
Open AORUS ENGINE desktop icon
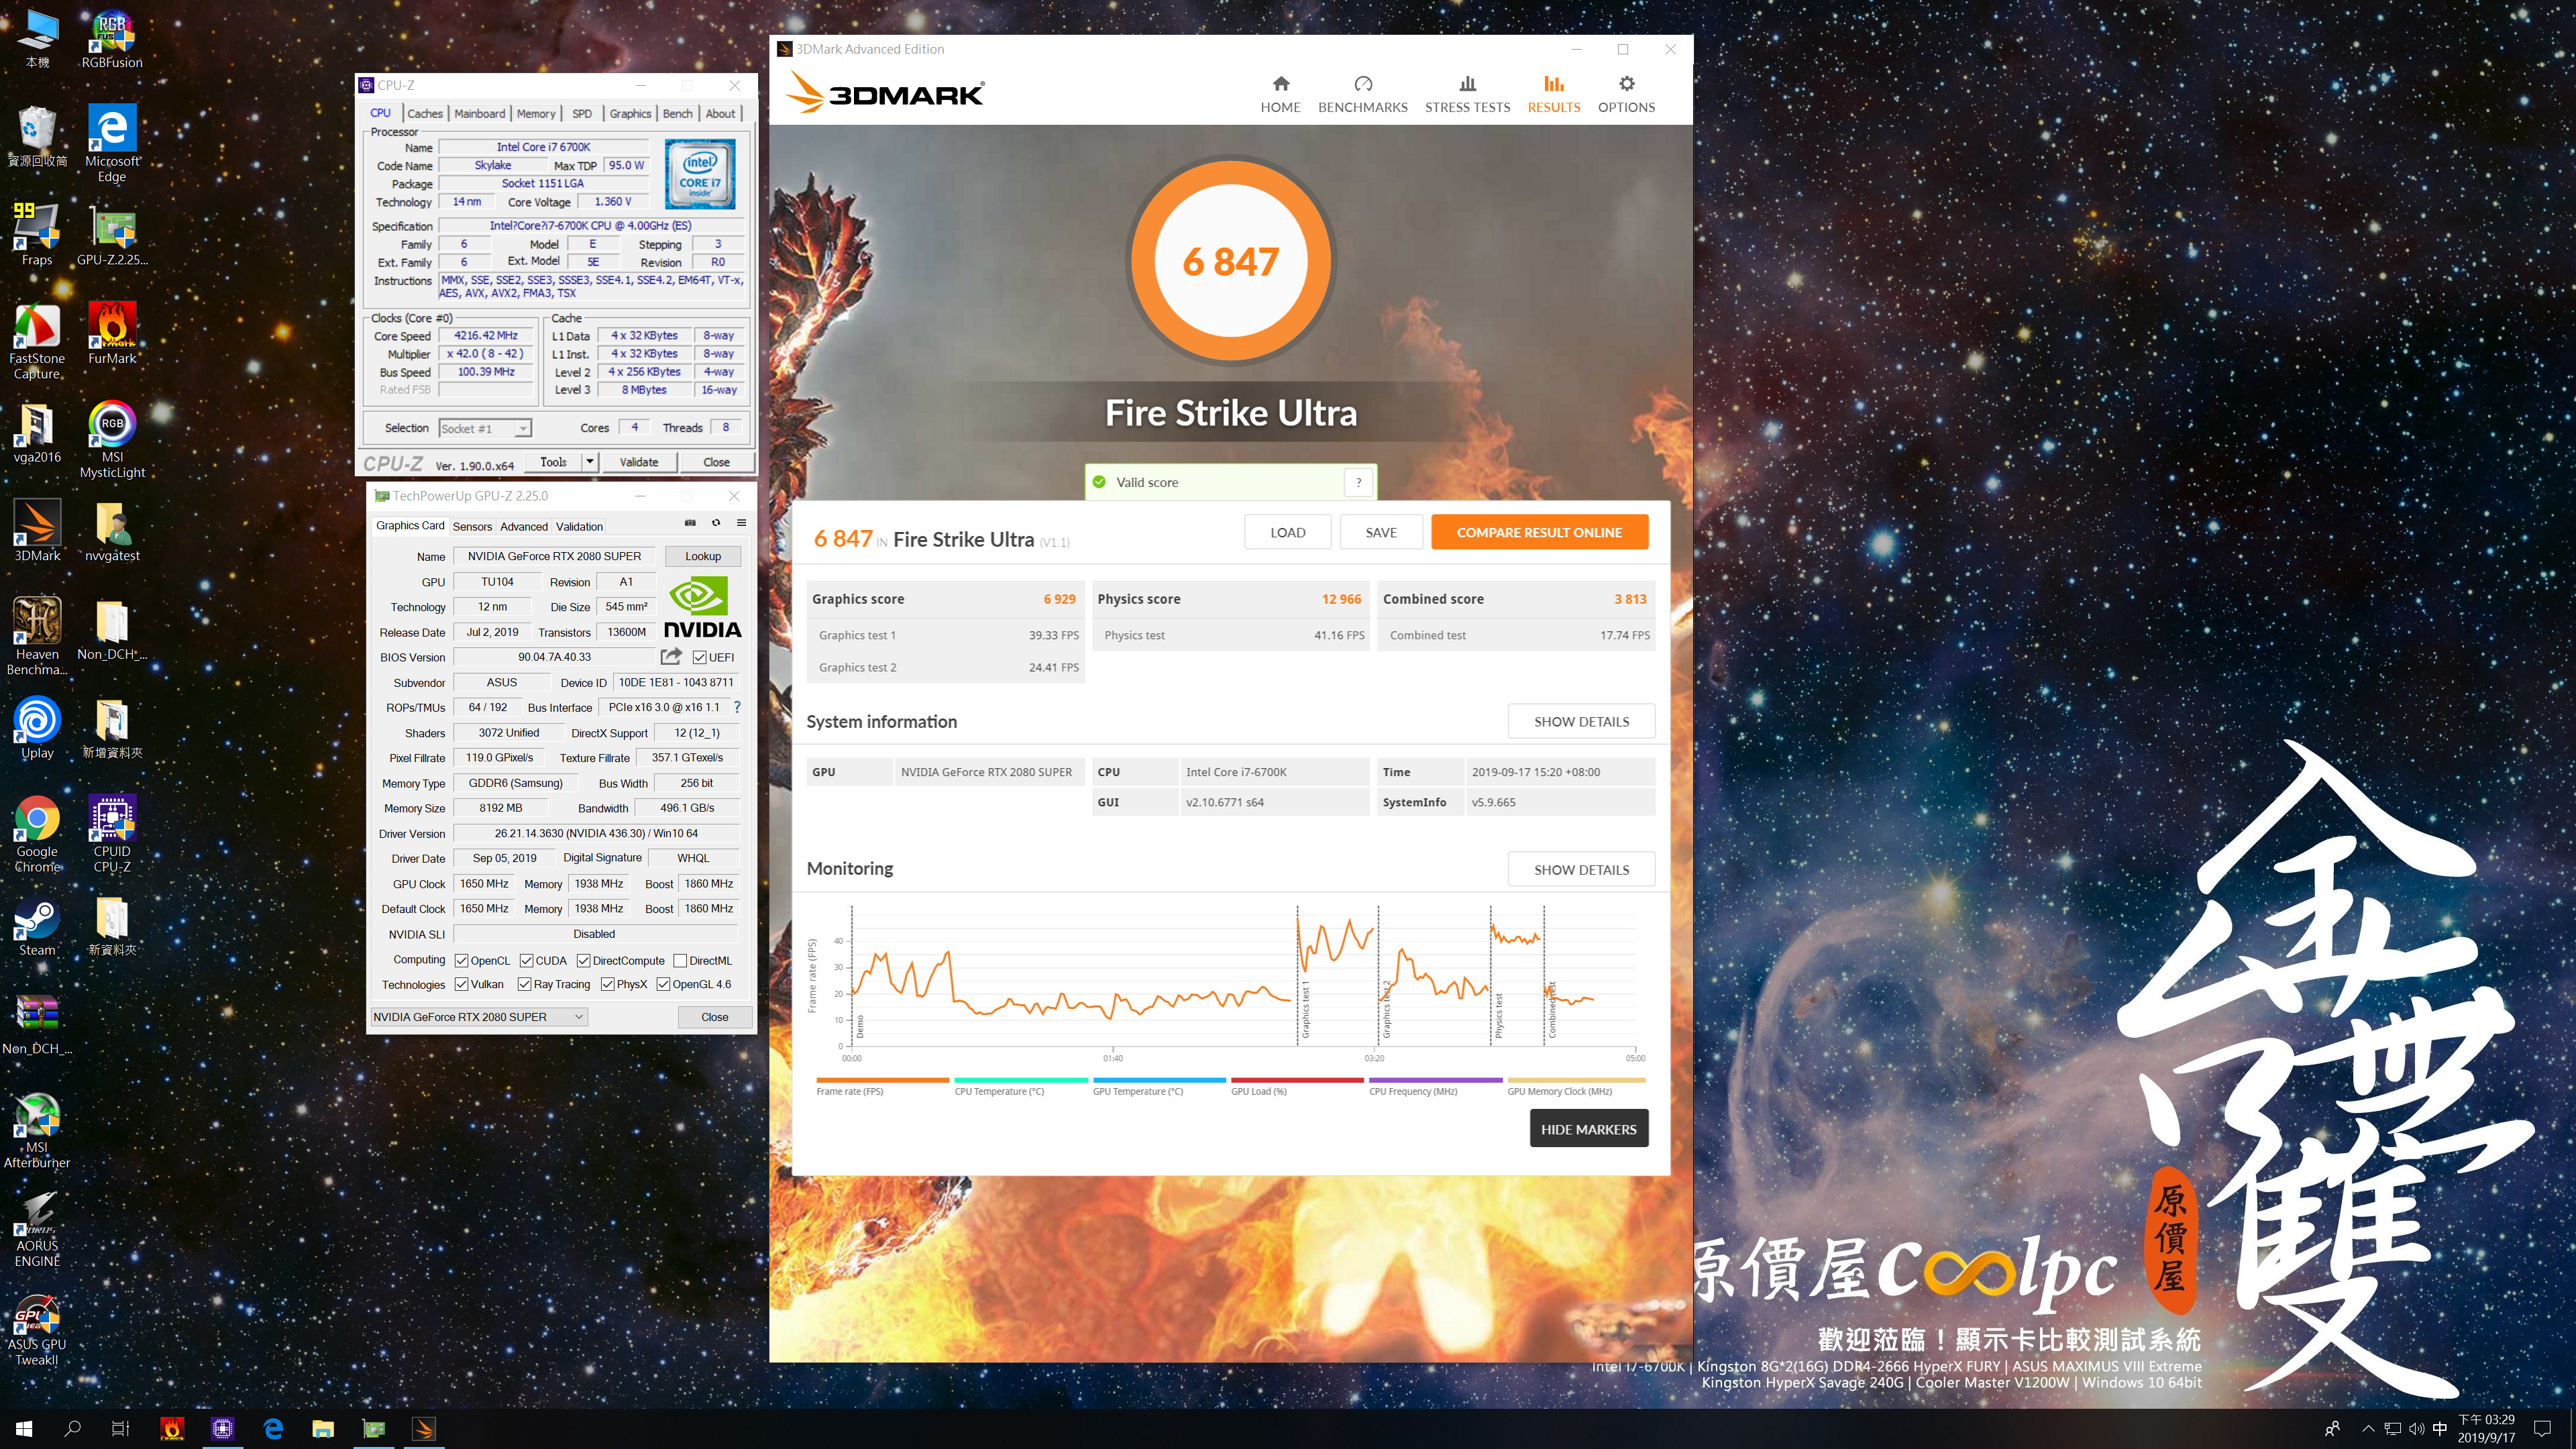[37, 1229]
